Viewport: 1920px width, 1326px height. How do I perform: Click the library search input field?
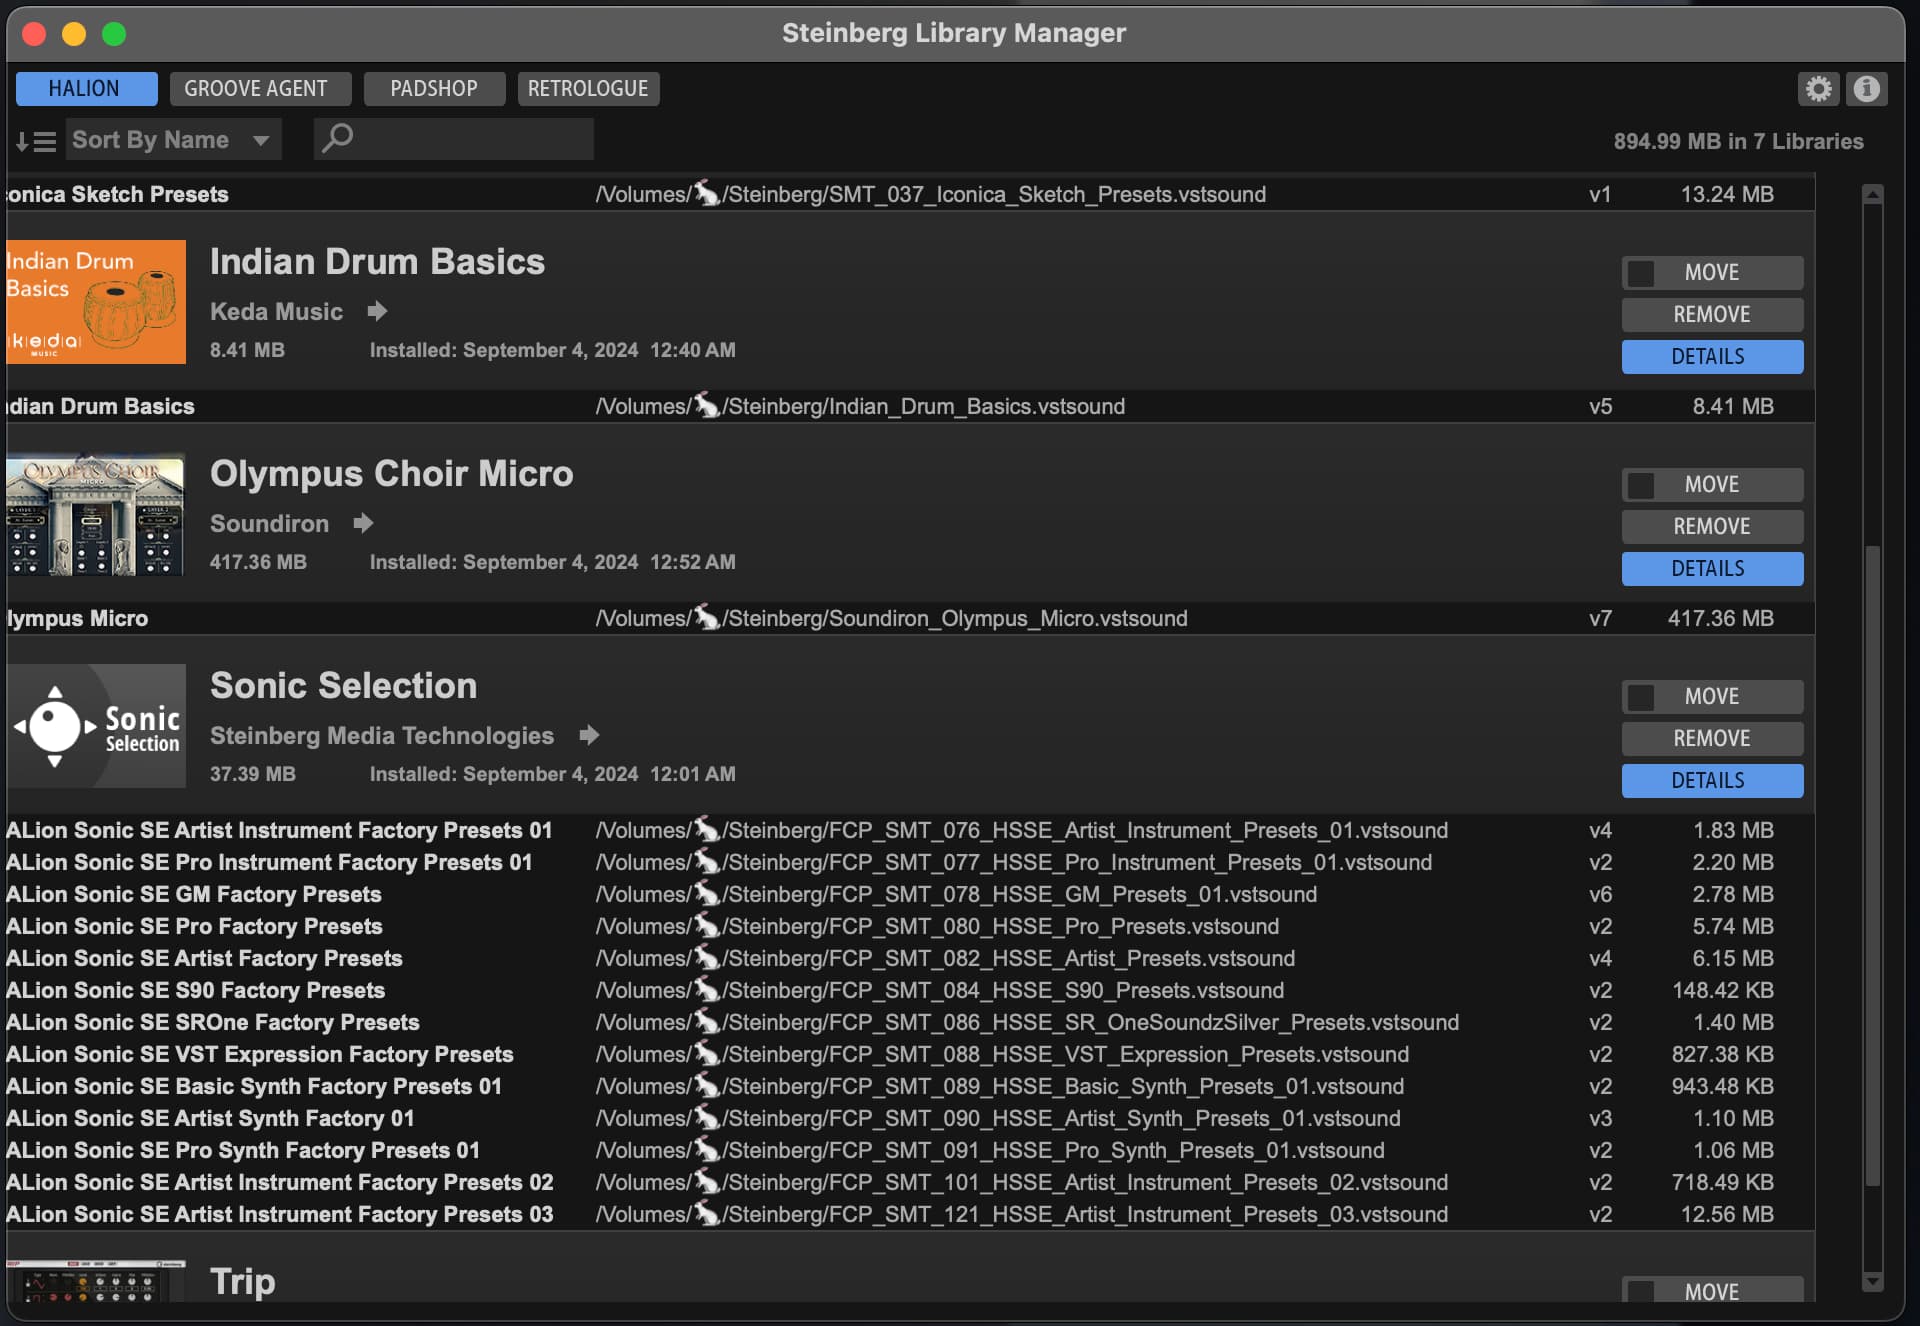point(454,139)
